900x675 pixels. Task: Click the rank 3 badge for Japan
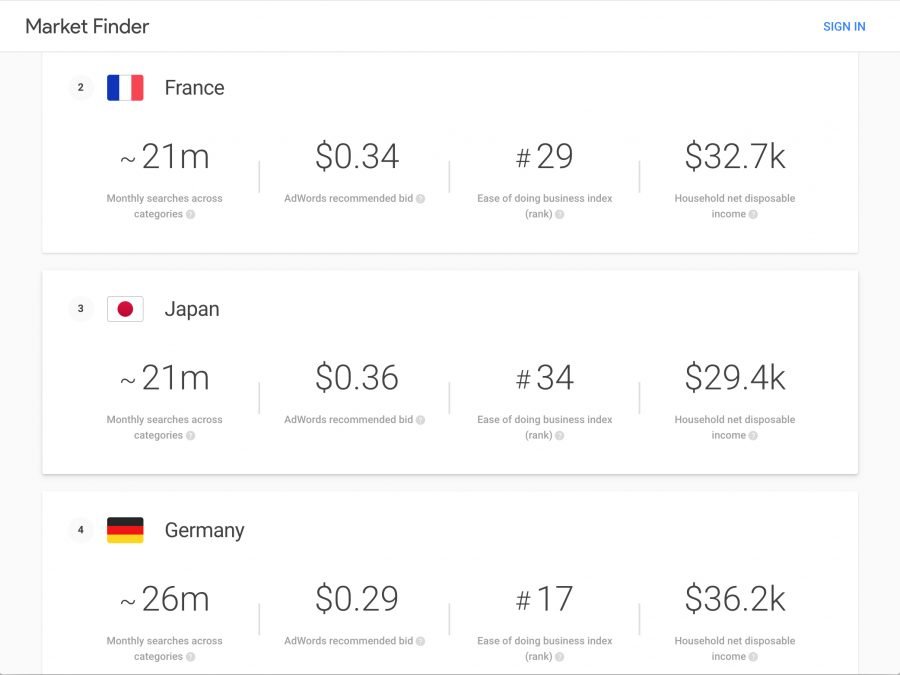tap(81, 309)
